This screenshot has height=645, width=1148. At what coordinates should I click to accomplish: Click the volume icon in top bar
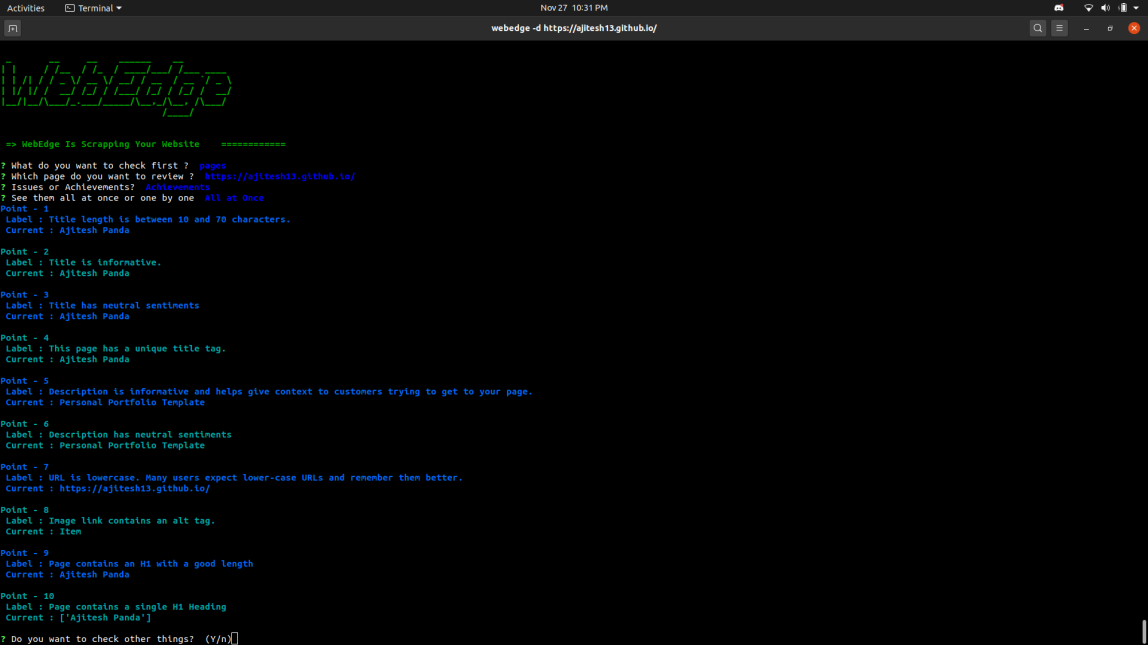pyautogui.click(x=1106, y=8)
